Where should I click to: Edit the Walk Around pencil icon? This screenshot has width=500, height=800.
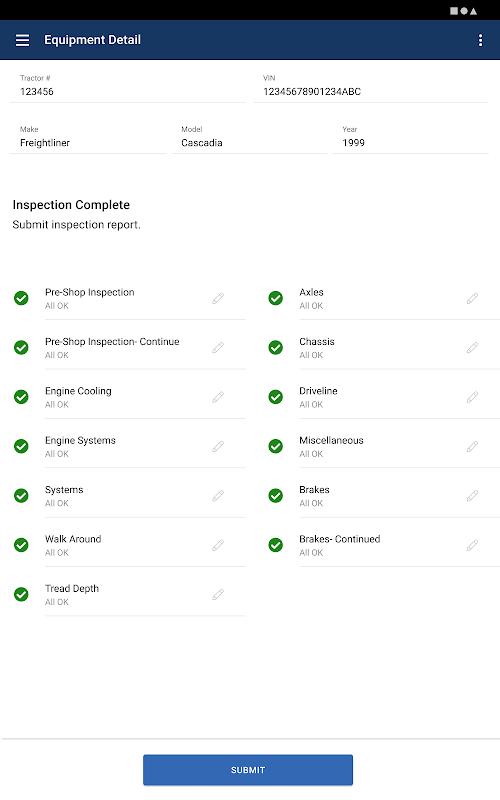coord(218,545)
